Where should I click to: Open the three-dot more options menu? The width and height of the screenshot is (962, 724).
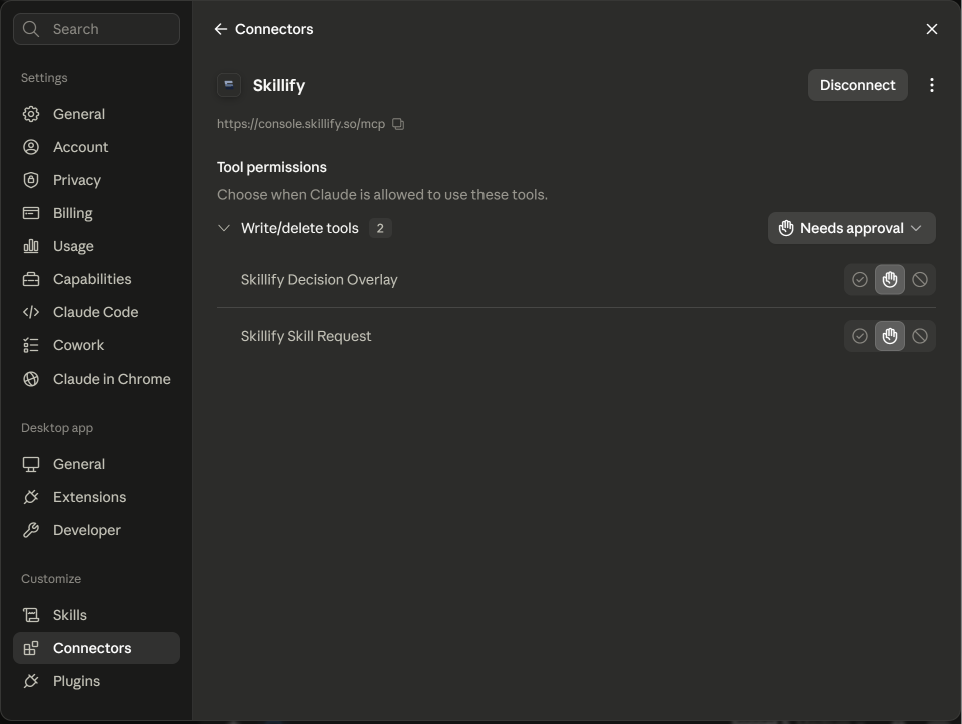point(931,85)
